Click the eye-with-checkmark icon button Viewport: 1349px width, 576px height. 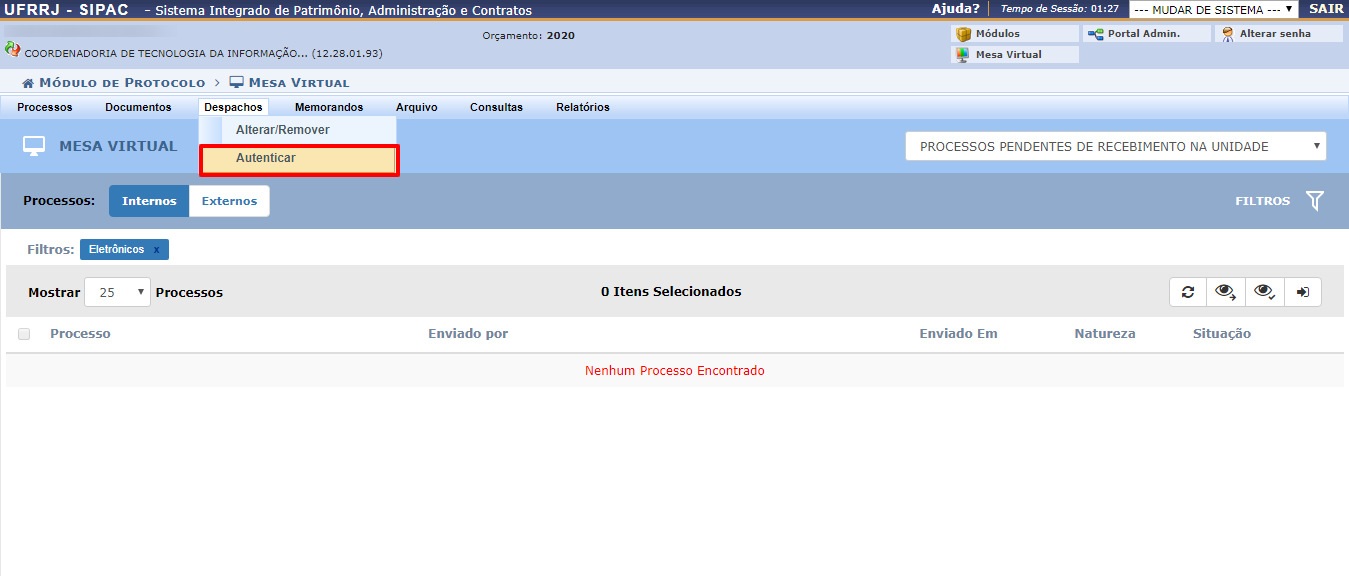(1264, 292)
